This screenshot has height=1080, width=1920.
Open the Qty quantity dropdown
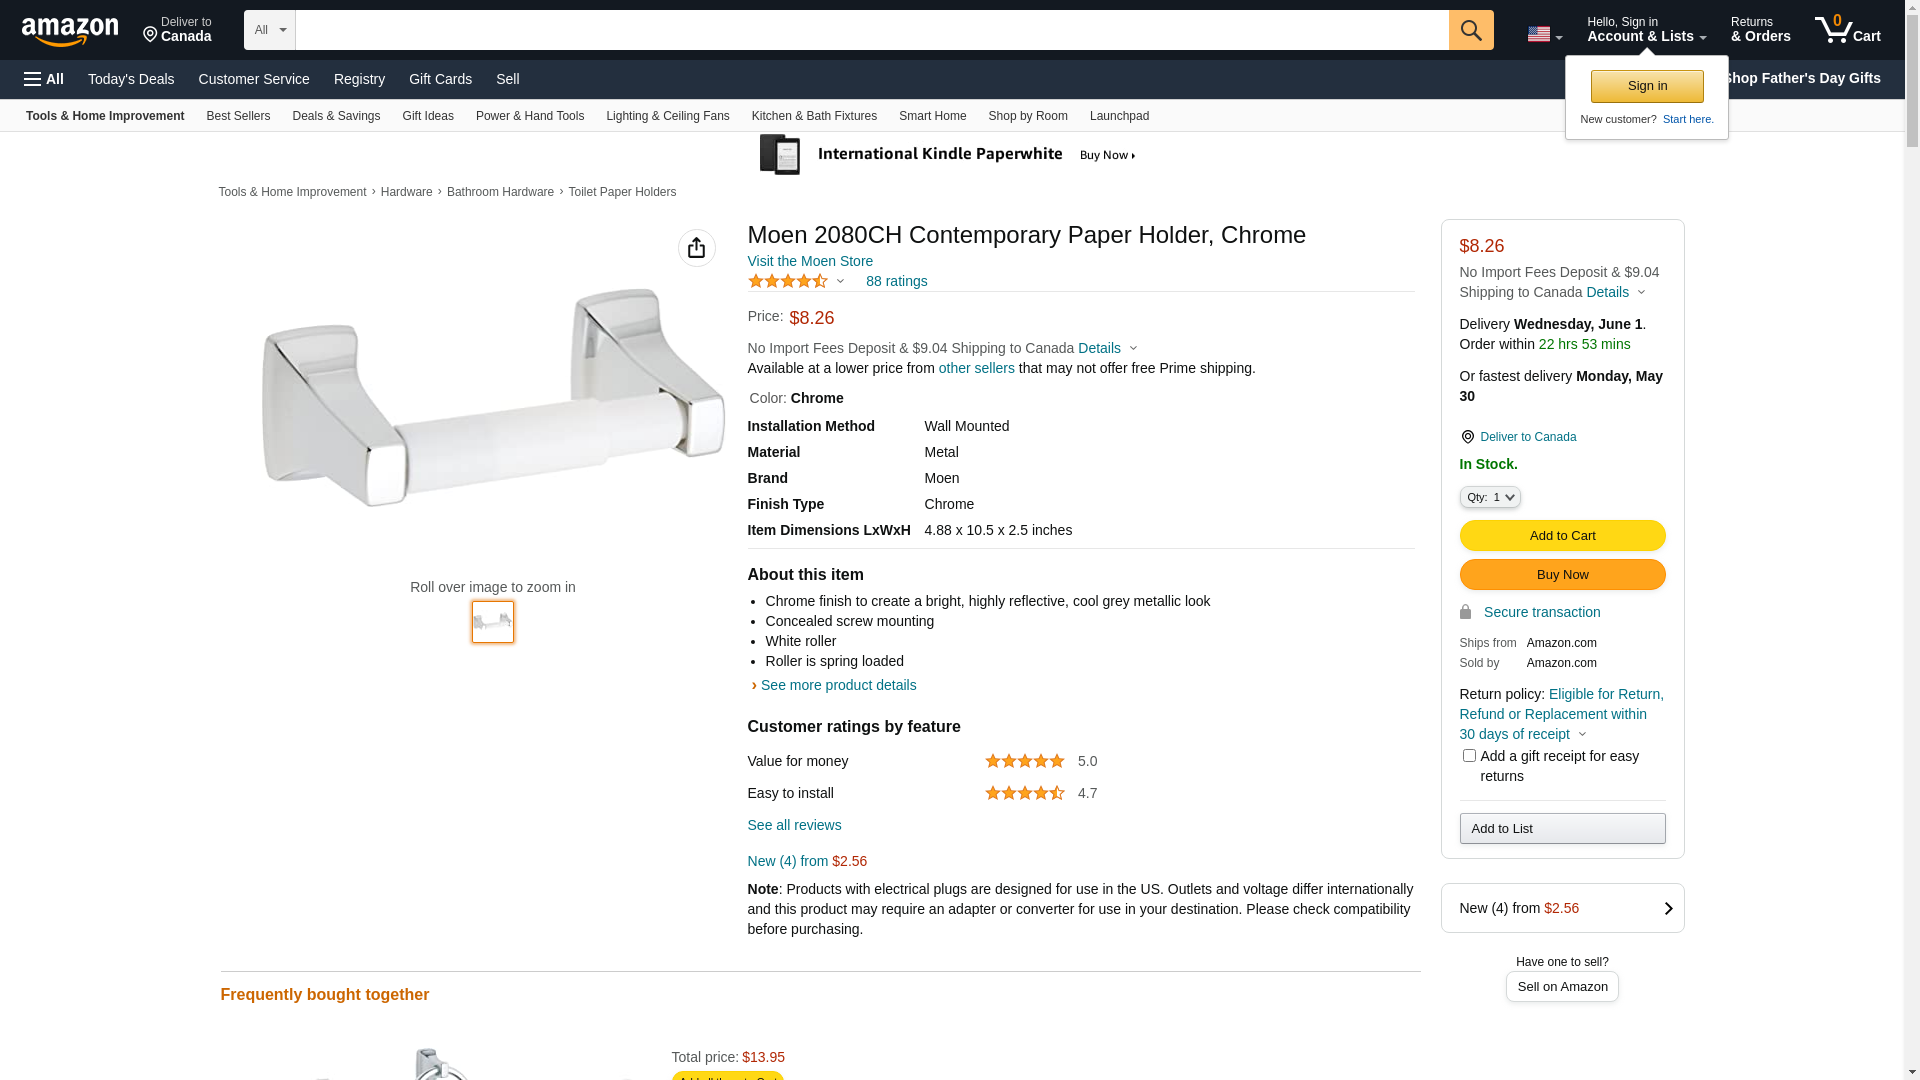coord(1490,497)
